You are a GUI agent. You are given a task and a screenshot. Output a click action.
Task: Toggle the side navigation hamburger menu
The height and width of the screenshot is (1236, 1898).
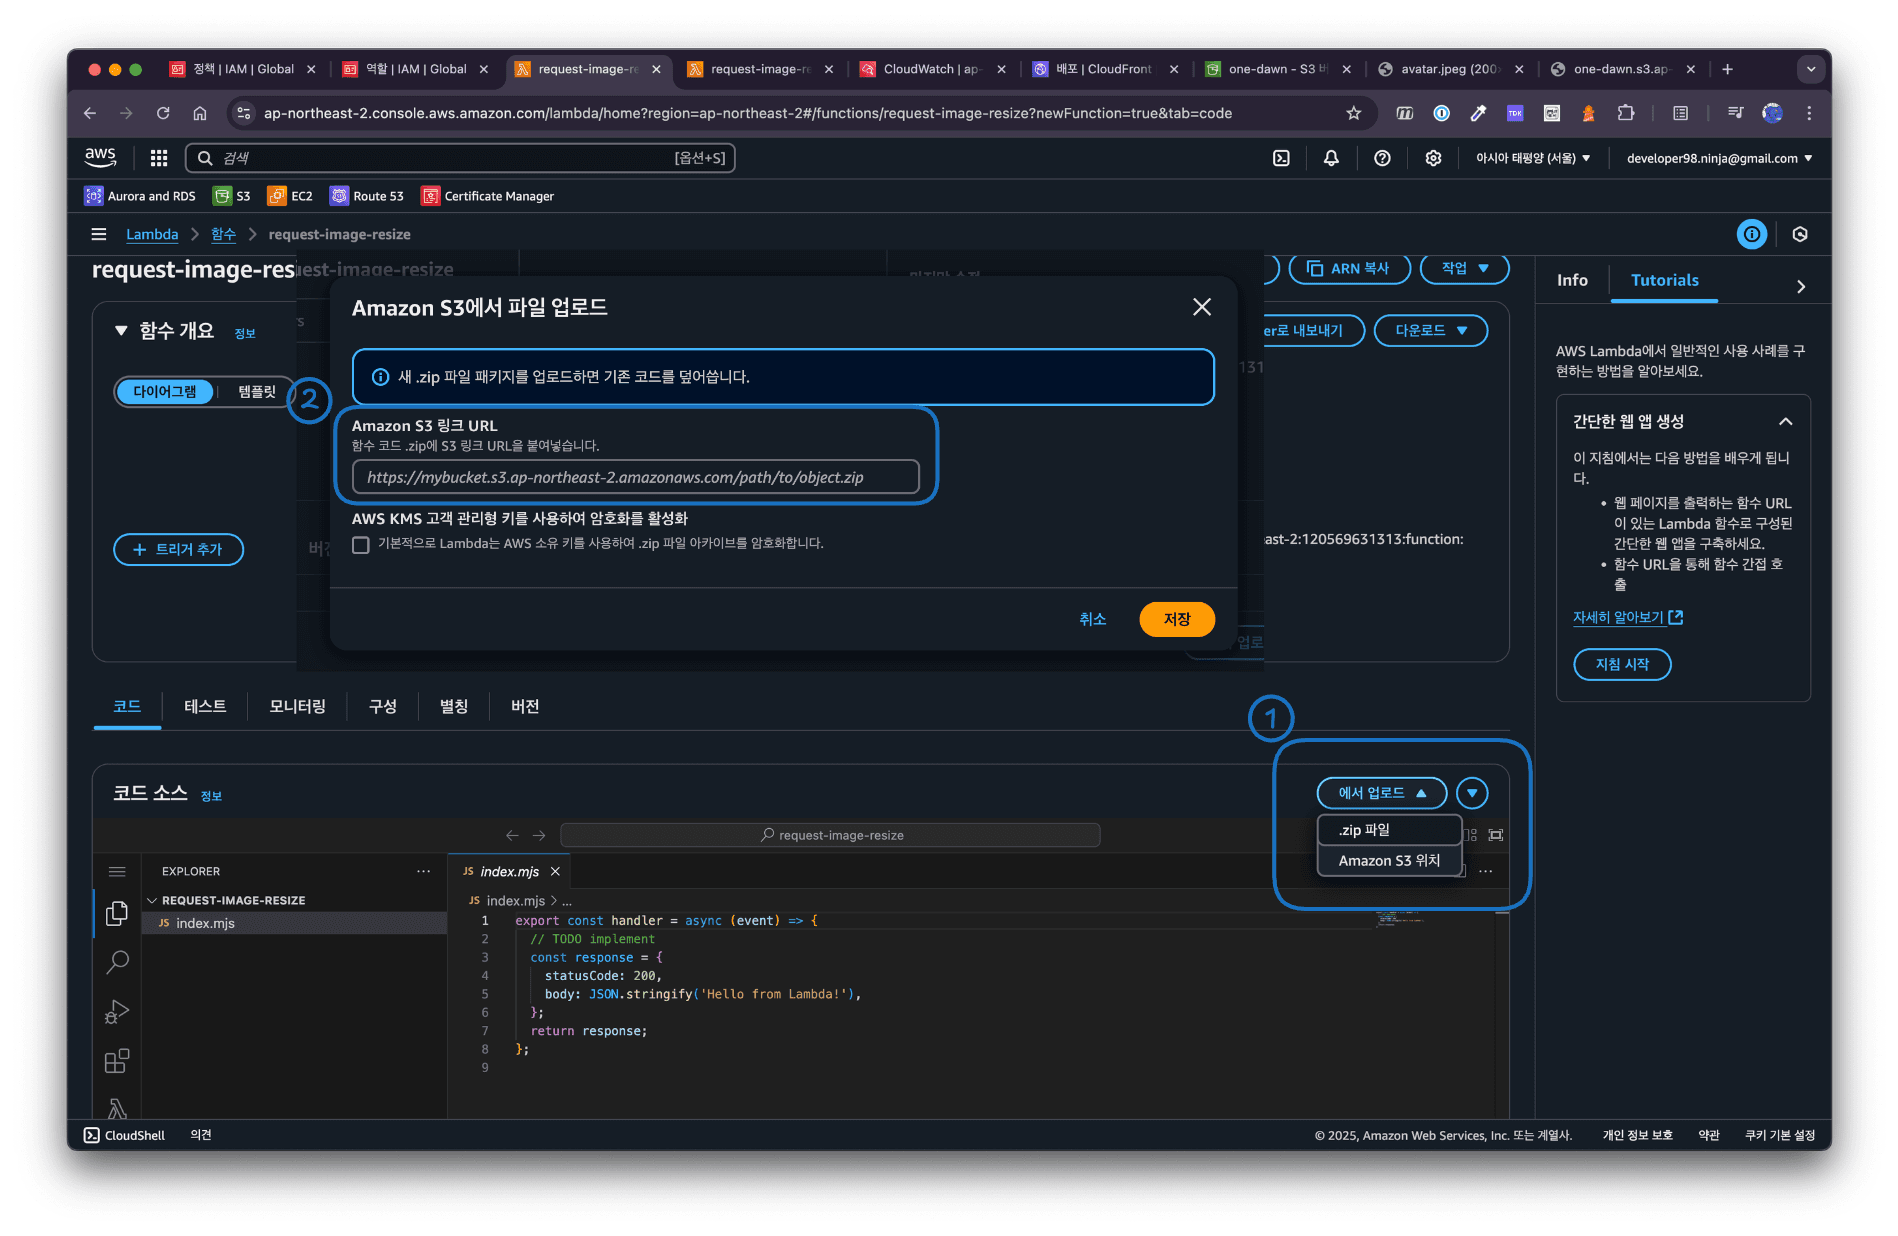pos(99,234)
